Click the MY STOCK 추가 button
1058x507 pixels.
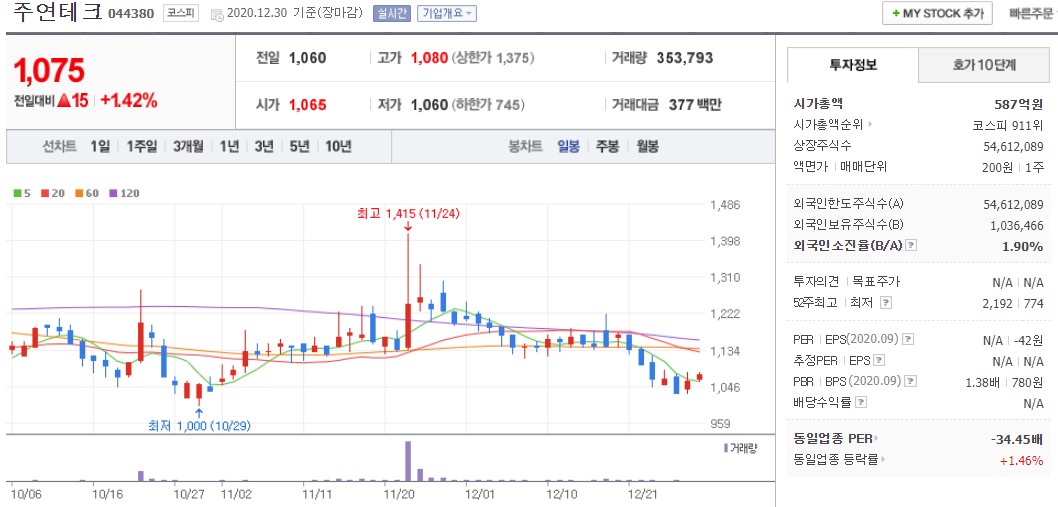coord(937,14)
